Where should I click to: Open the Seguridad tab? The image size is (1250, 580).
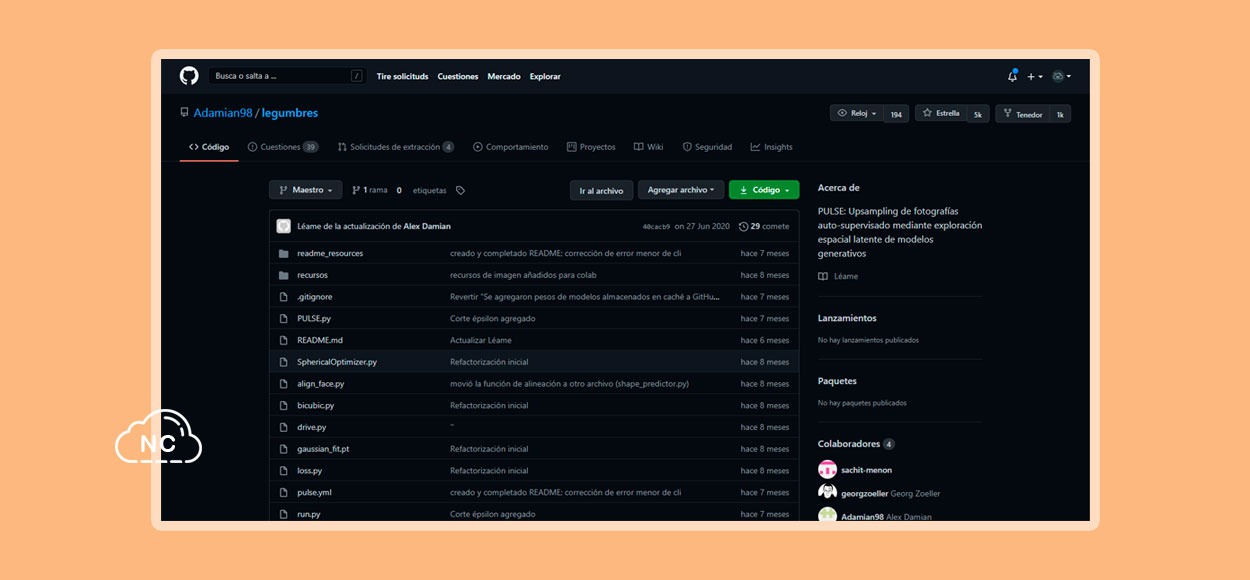707,147
